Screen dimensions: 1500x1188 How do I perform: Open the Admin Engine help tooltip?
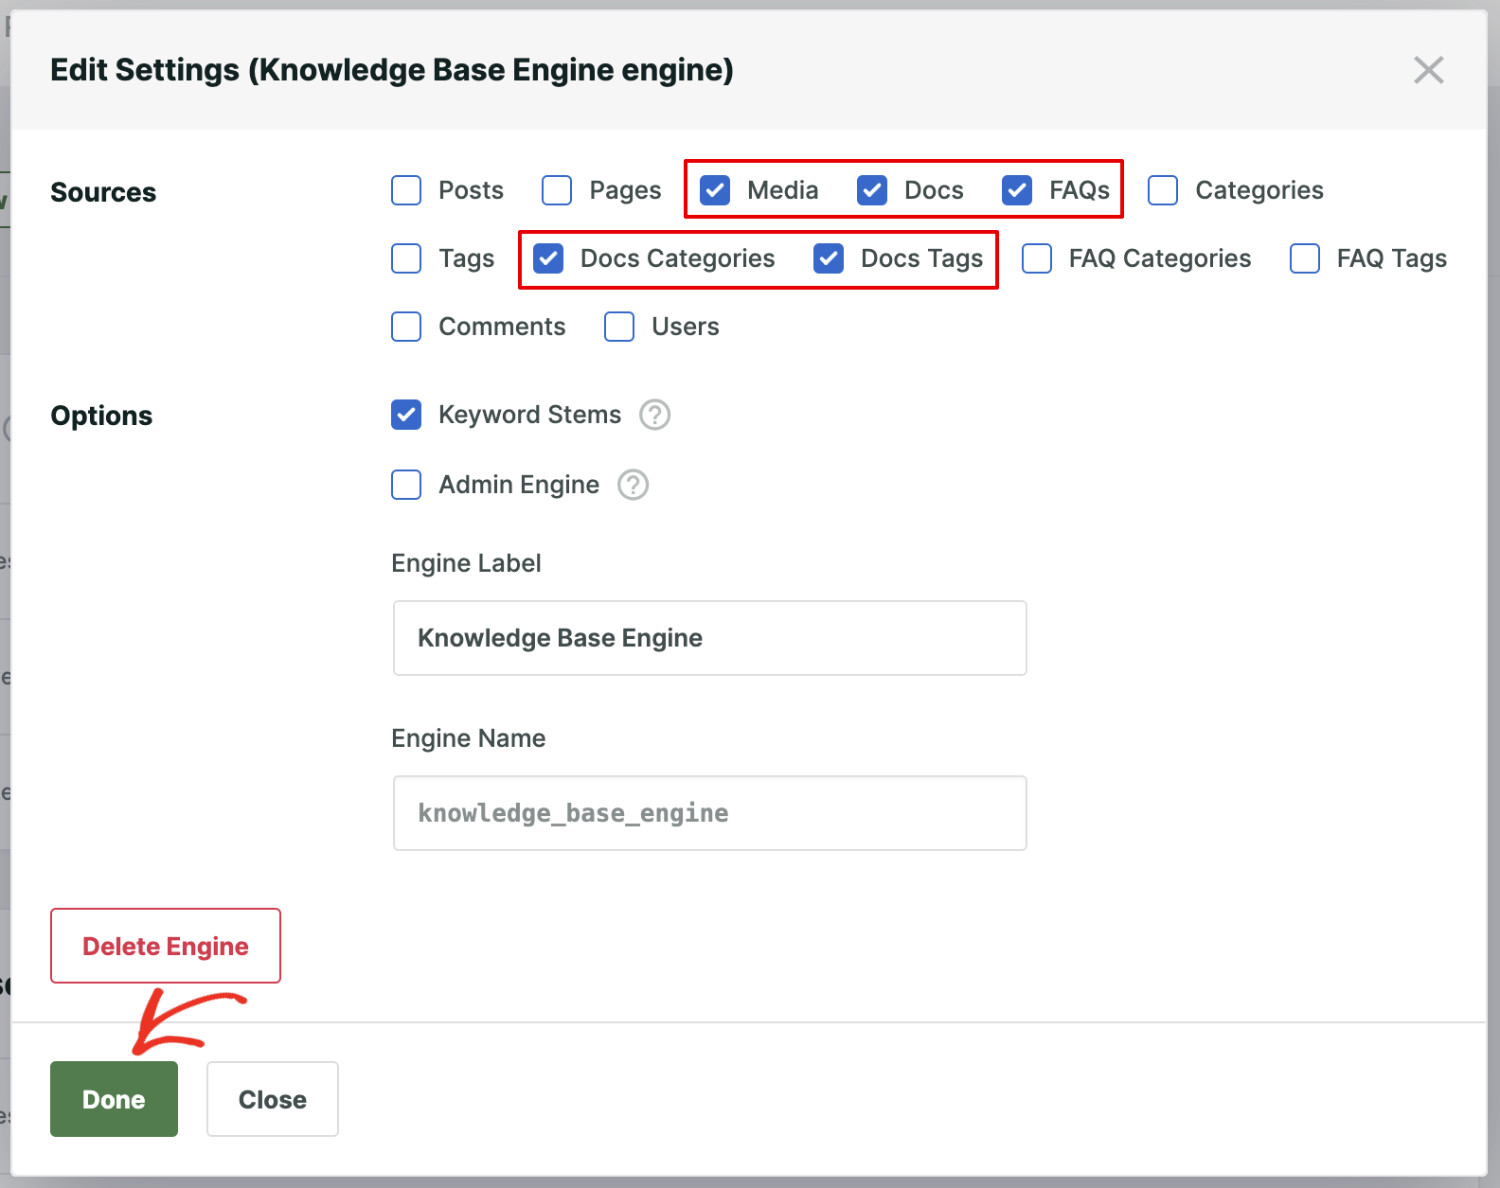(632, 485)
